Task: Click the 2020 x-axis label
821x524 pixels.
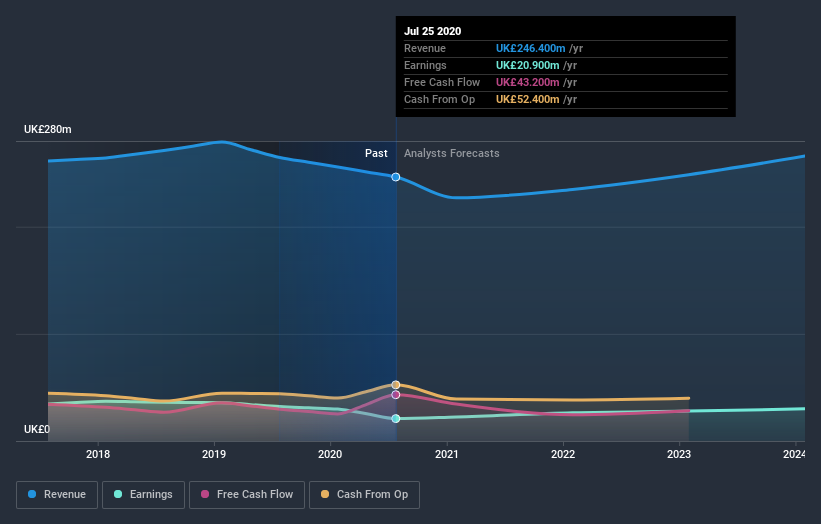Action: [x=330, y=454]
